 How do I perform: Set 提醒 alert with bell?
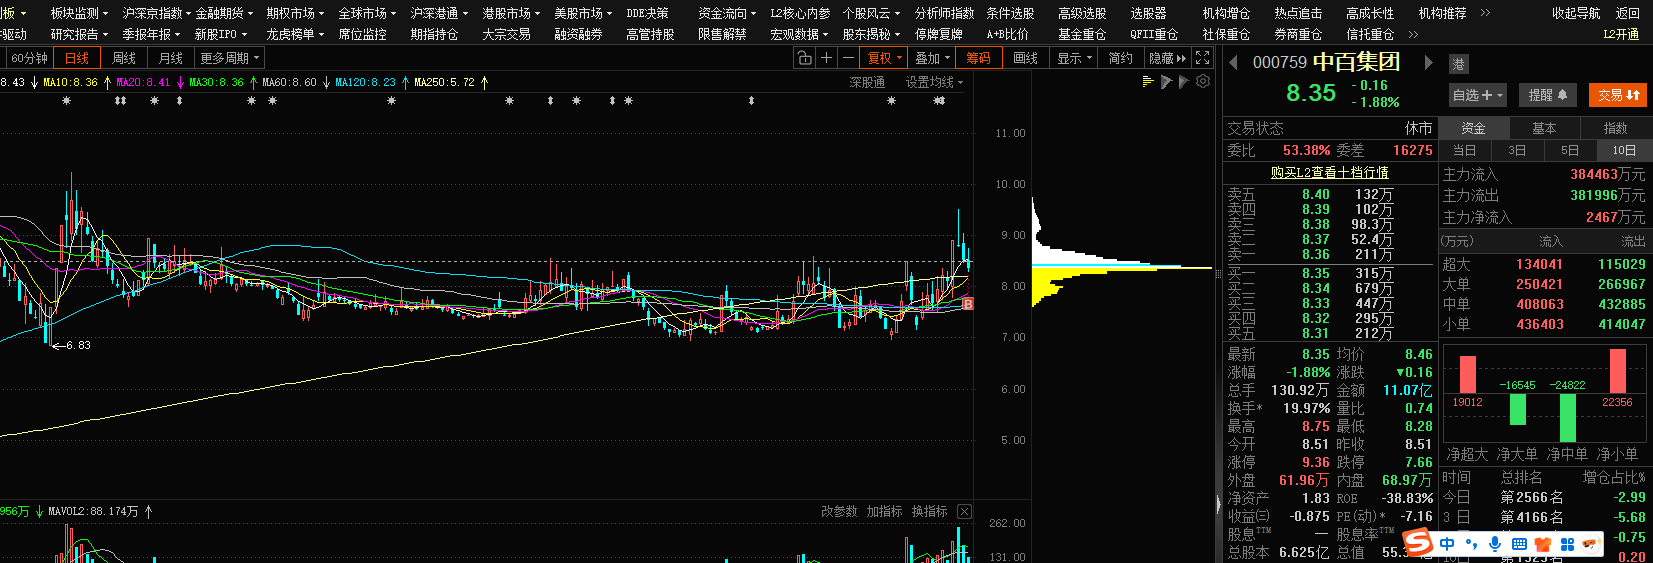(1548, 95)
